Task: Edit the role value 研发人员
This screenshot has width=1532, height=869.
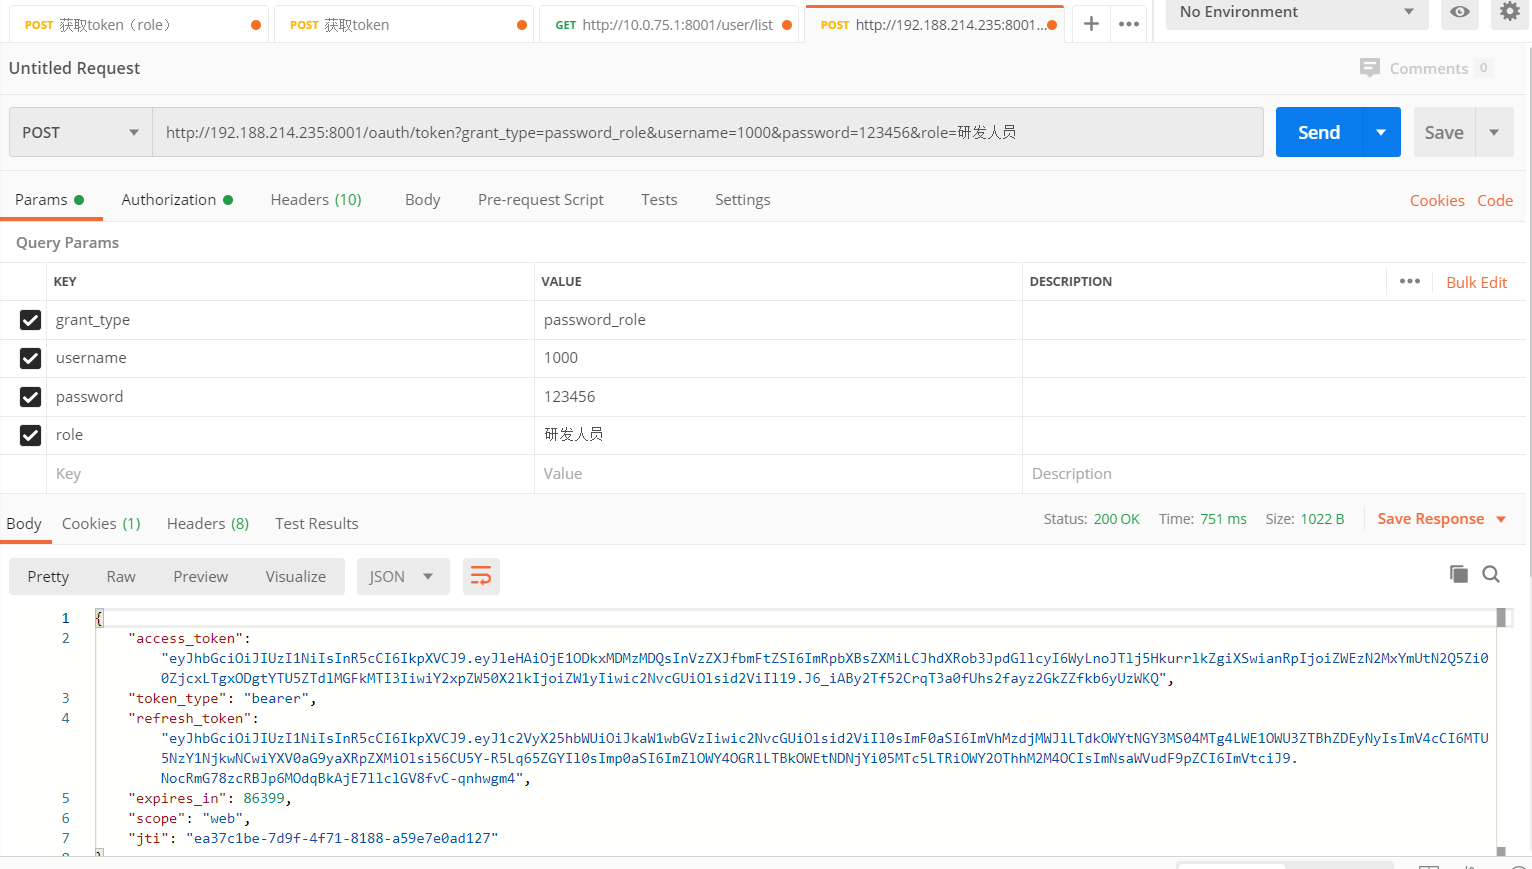Action: click(x=778, y=435)
